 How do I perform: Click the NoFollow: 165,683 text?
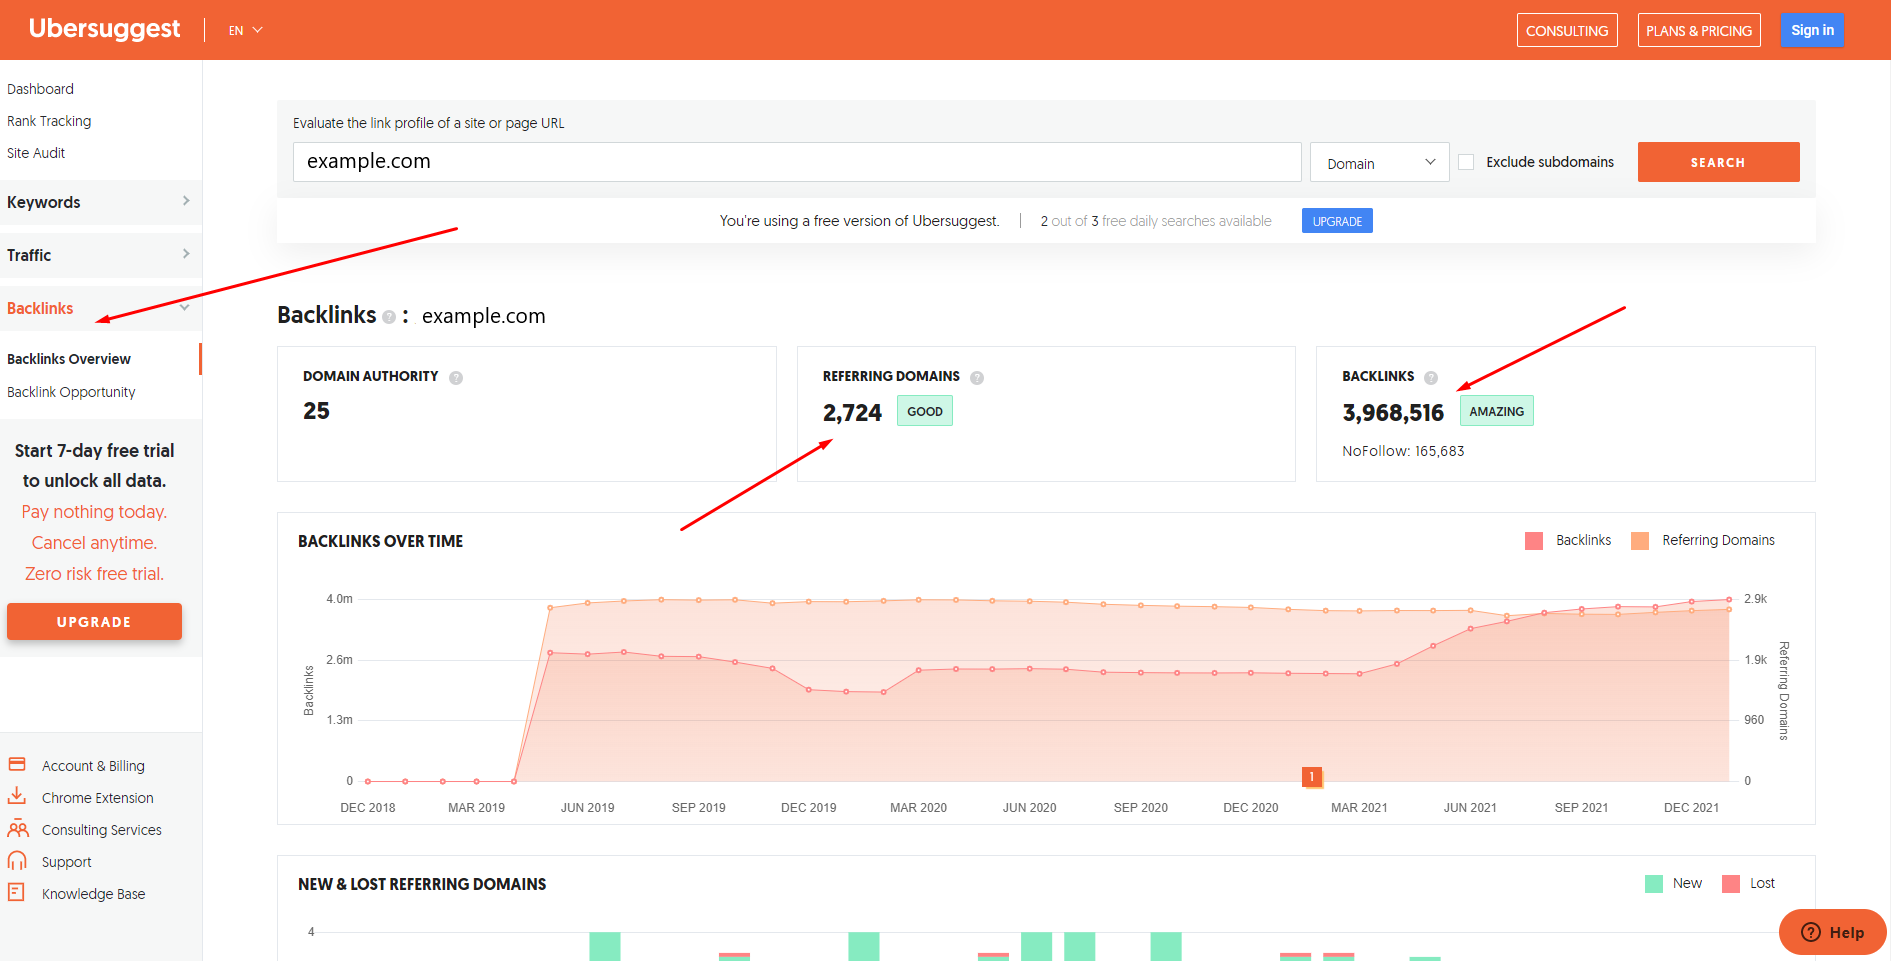coord(1403,451)
